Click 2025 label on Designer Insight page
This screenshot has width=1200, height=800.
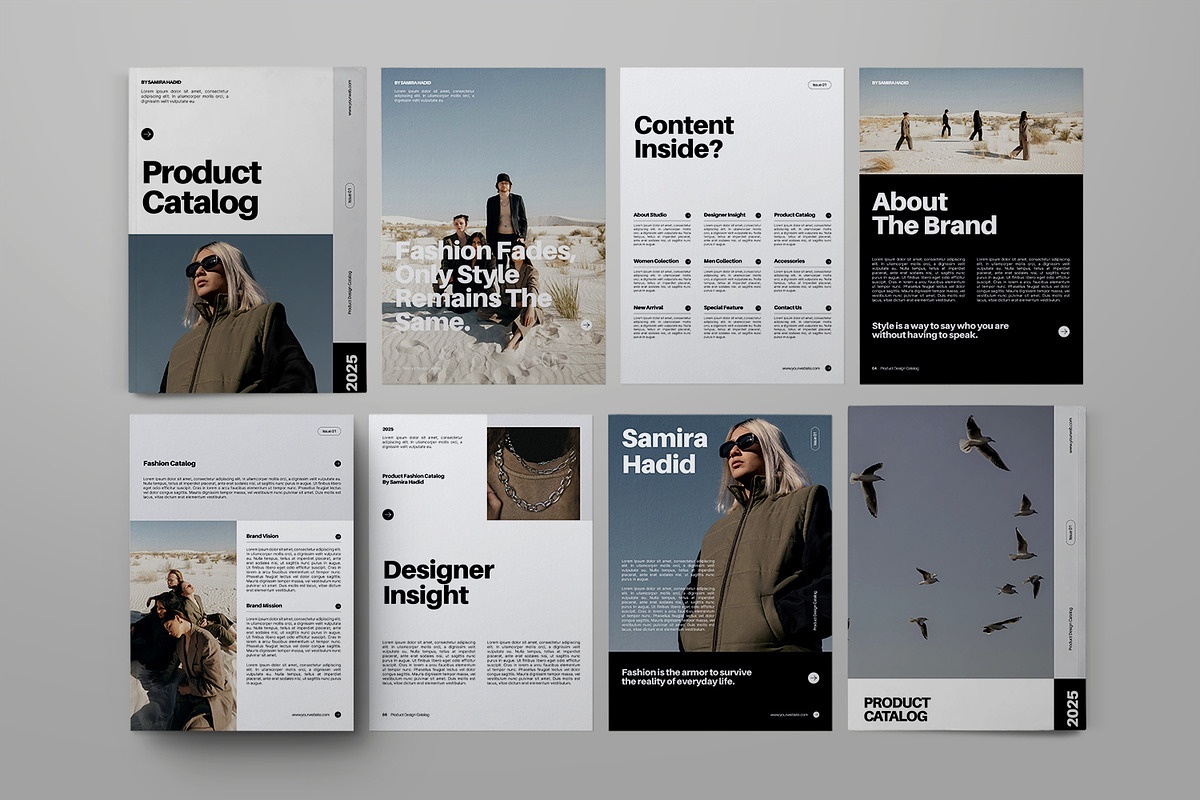point(388,430)
